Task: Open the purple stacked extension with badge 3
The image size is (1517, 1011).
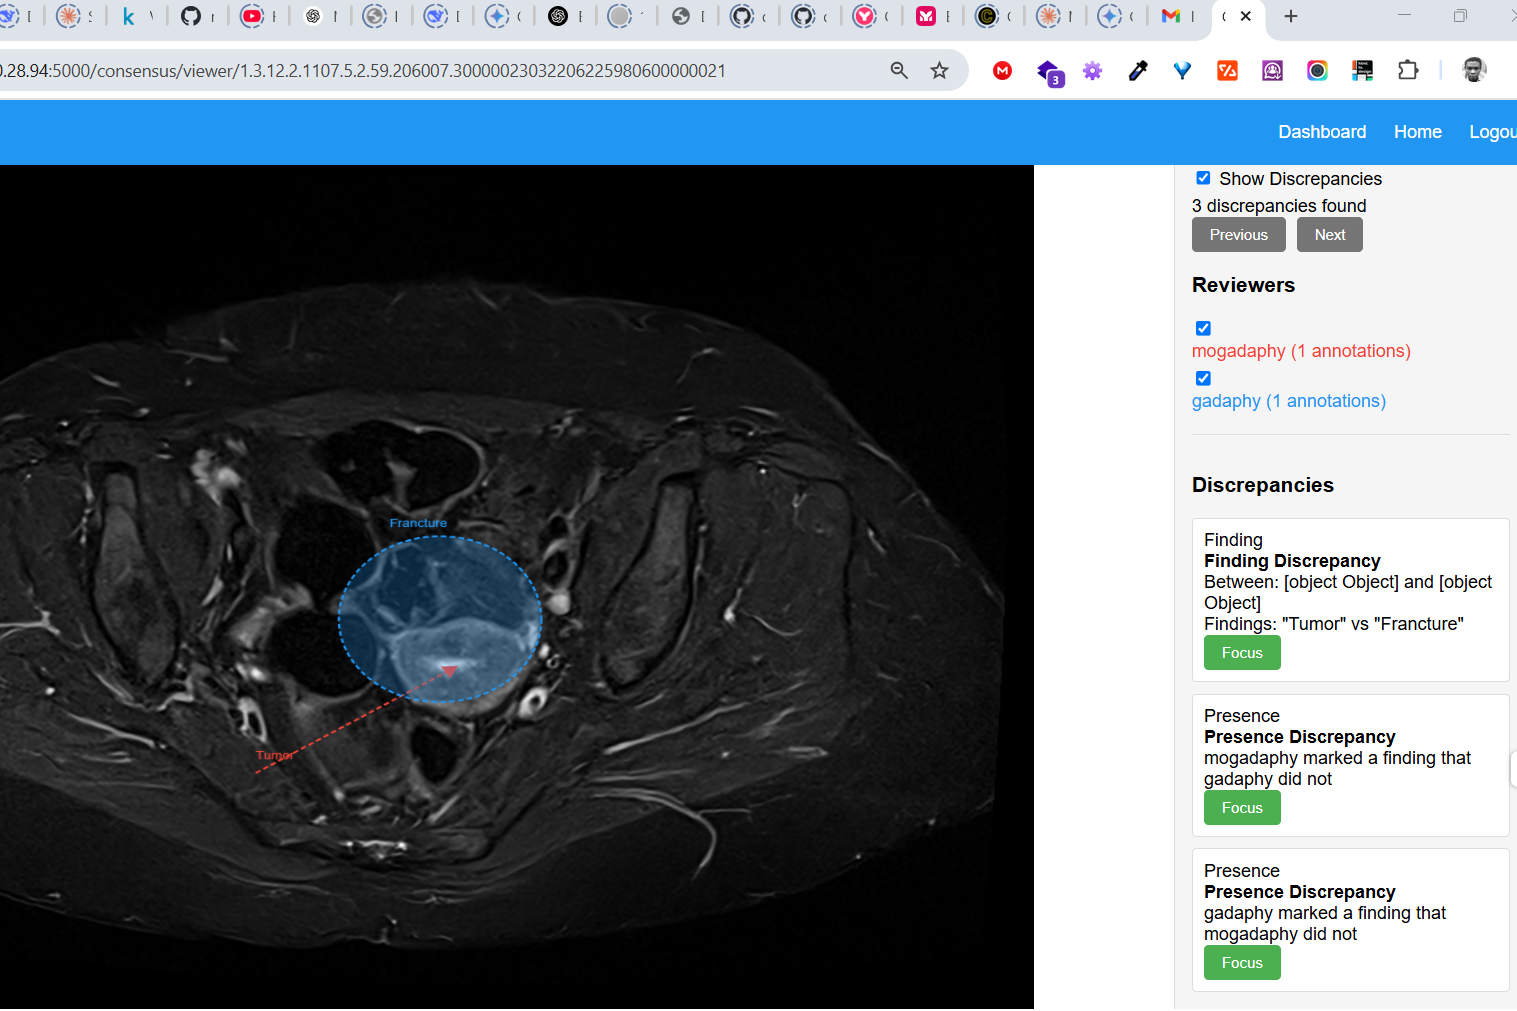Action: point(1049,72)
